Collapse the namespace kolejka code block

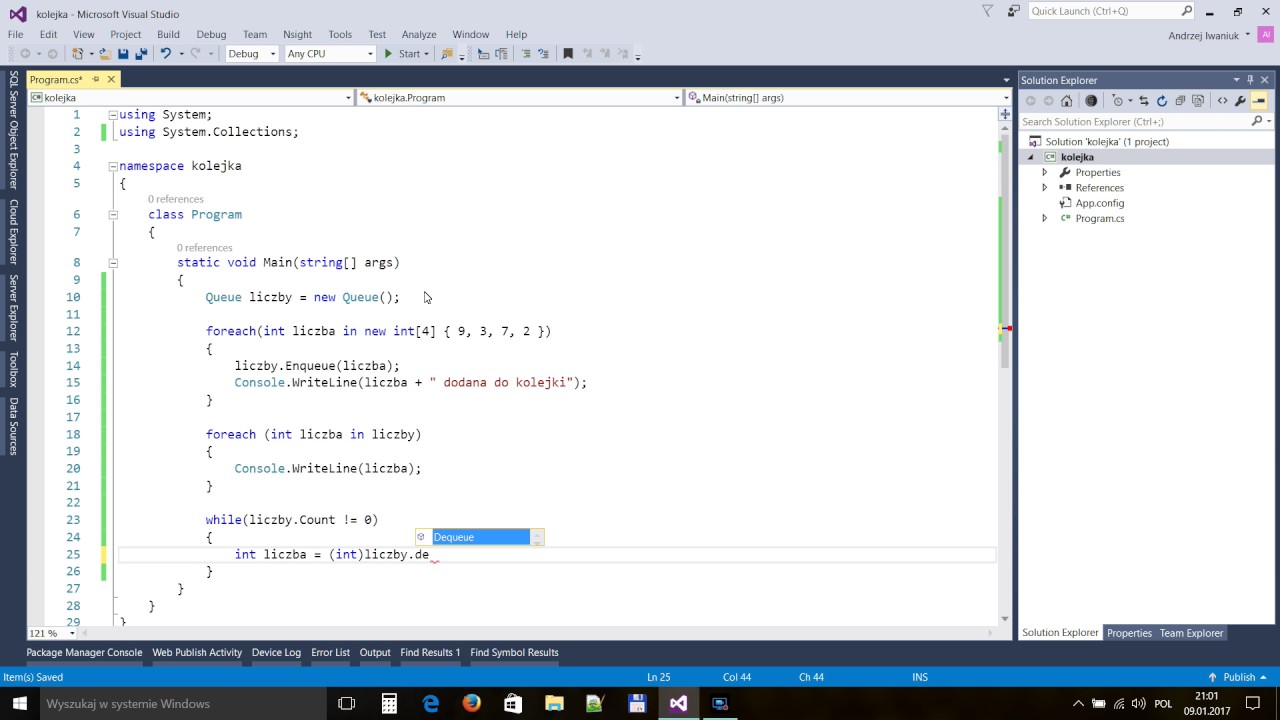tap(113, 166)
